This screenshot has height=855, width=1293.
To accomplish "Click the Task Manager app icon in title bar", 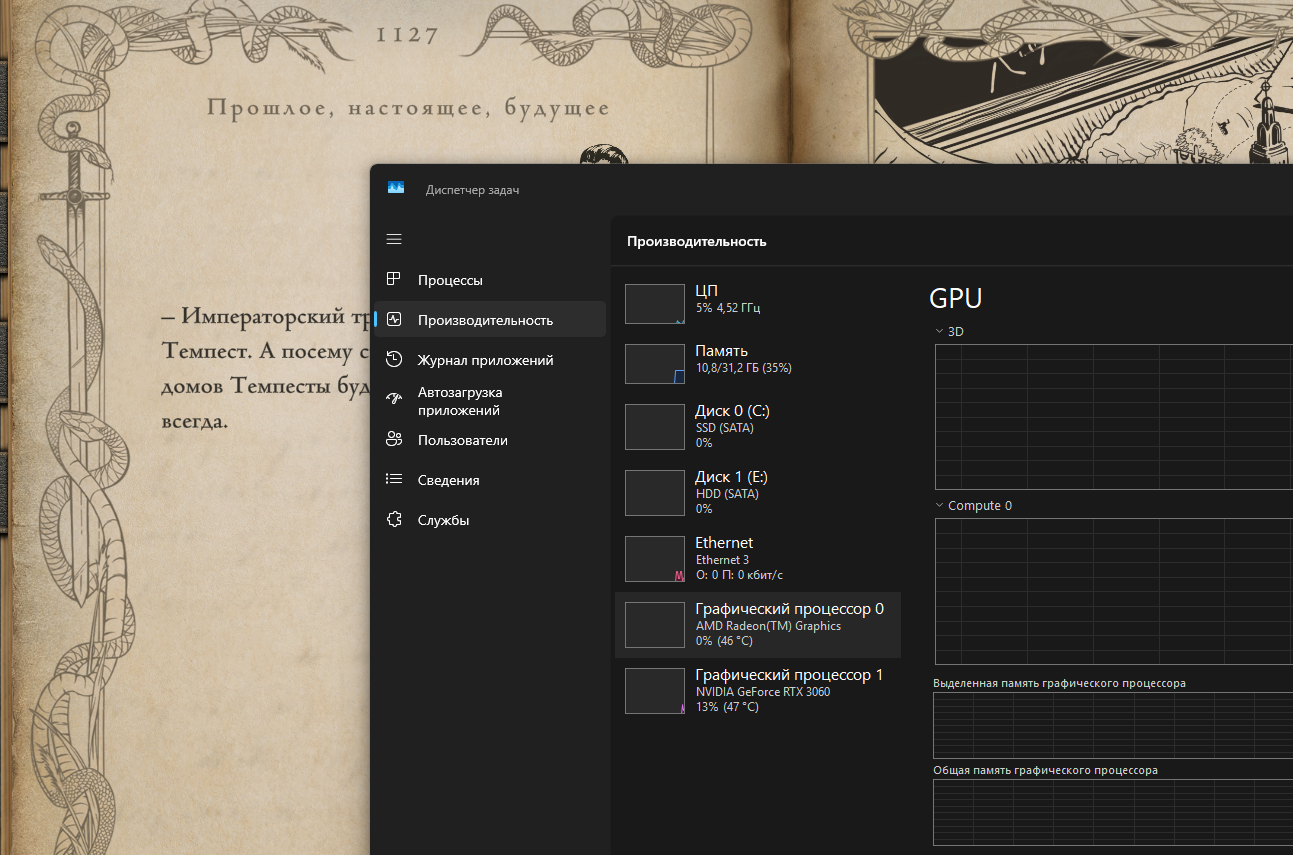I will [x=395, y=188].
